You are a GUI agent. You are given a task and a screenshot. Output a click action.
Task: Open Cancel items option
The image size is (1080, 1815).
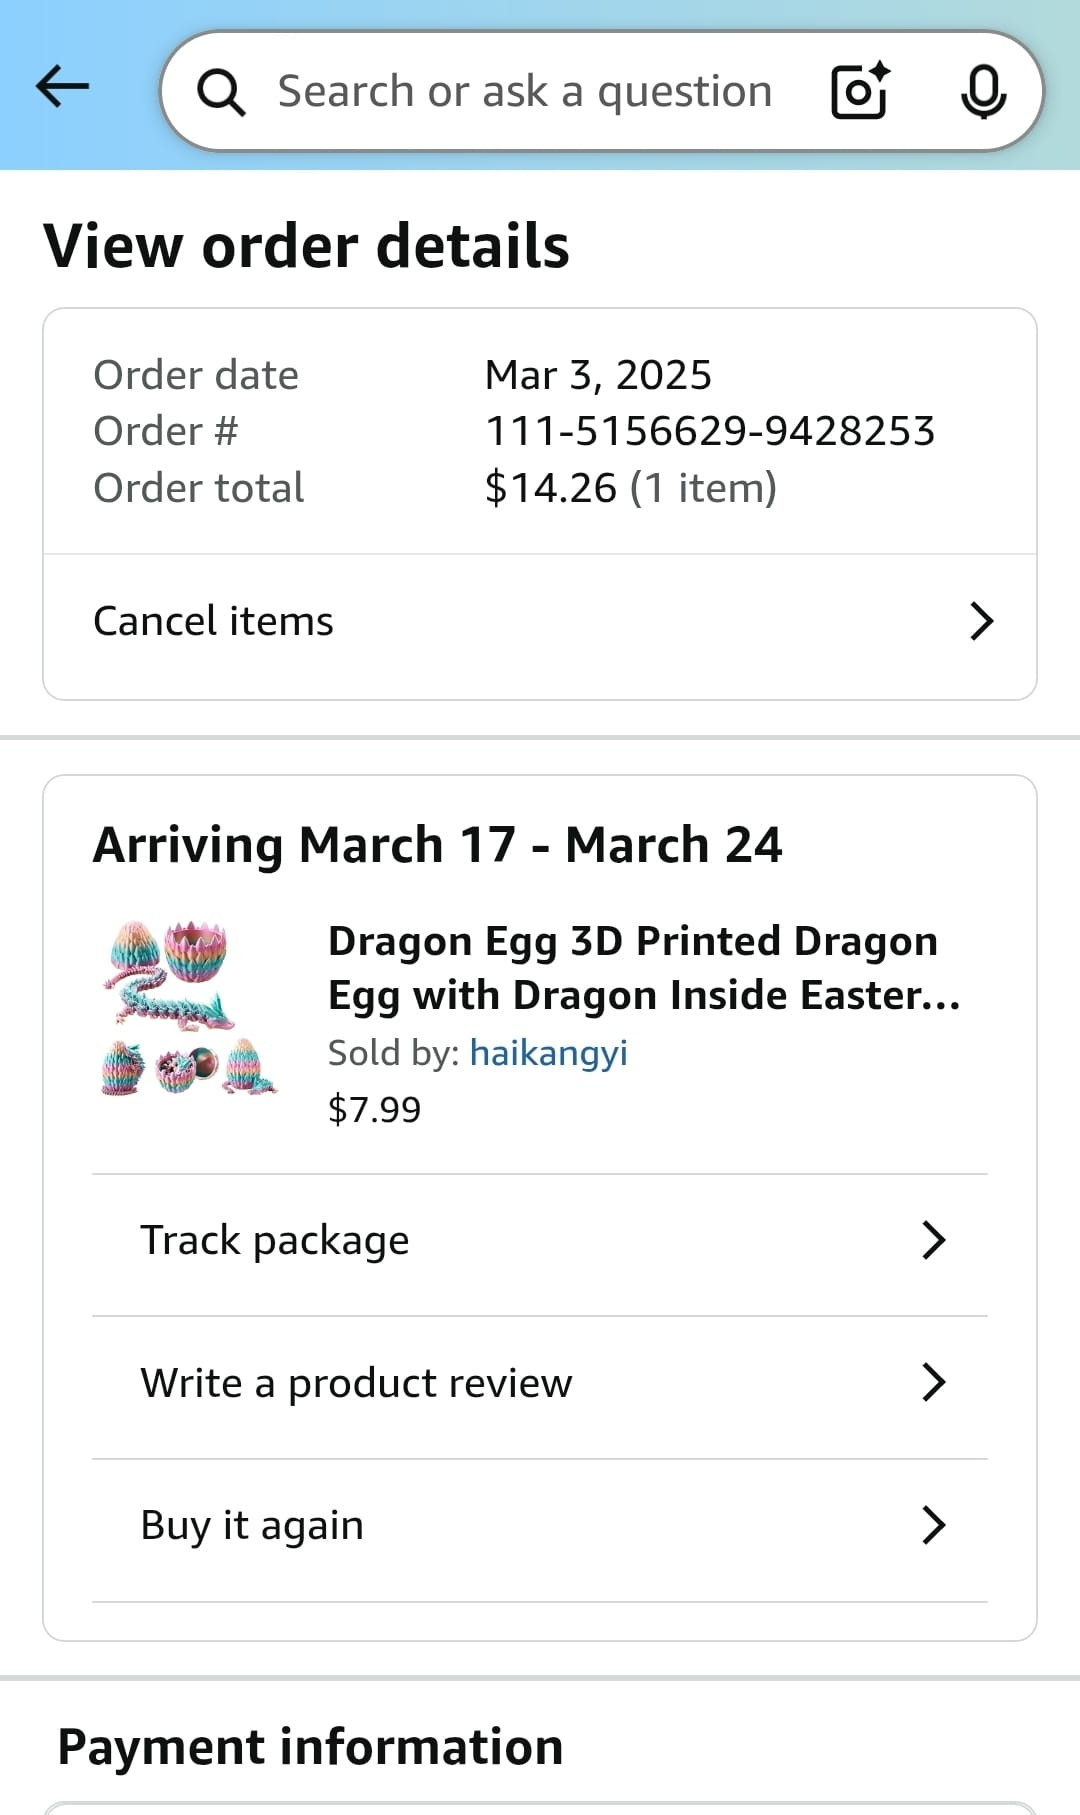point(214,621)
